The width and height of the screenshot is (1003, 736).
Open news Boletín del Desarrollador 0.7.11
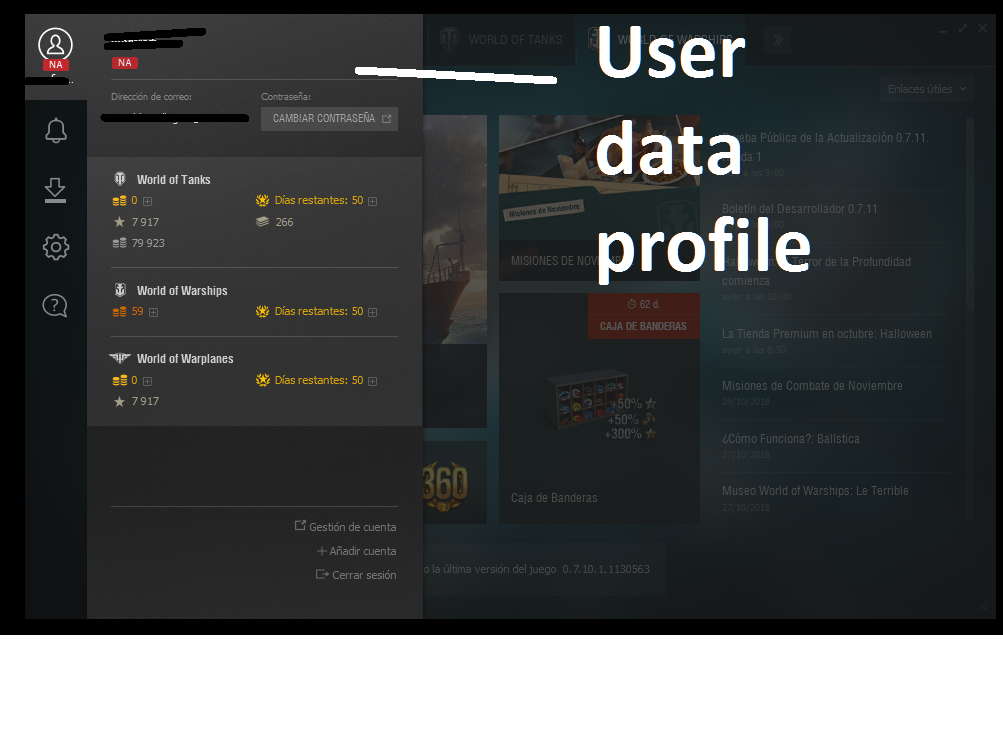point(800,209)
